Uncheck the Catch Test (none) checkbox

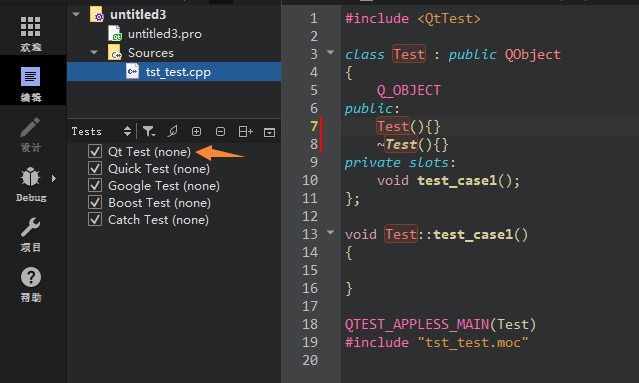point(95,220)
